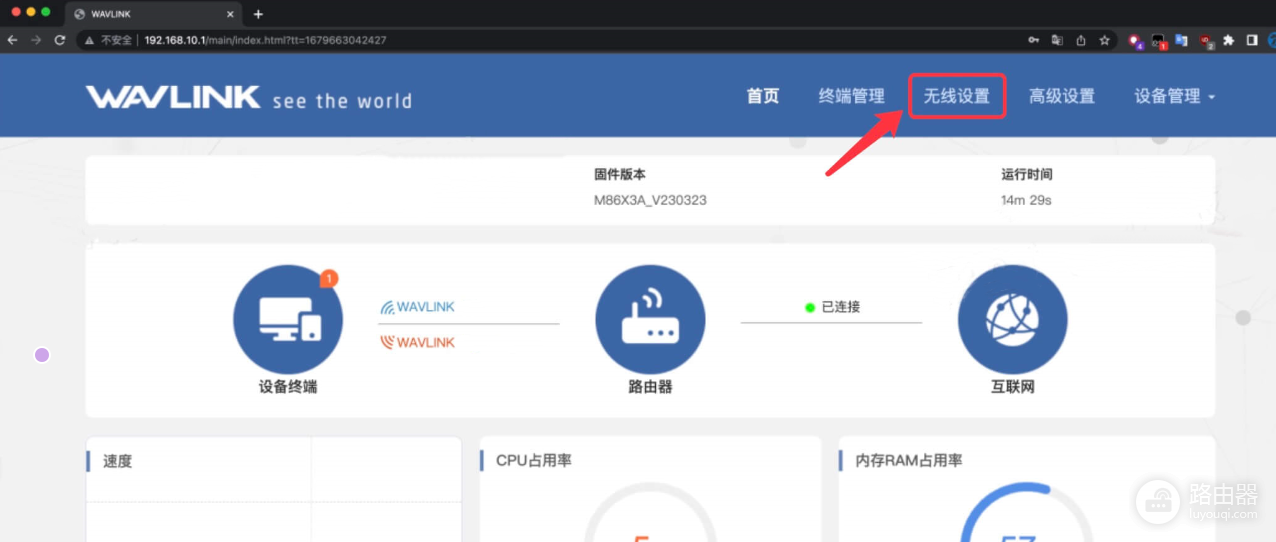Close the WAVLINK browser tab

click(x=231, y=14)
